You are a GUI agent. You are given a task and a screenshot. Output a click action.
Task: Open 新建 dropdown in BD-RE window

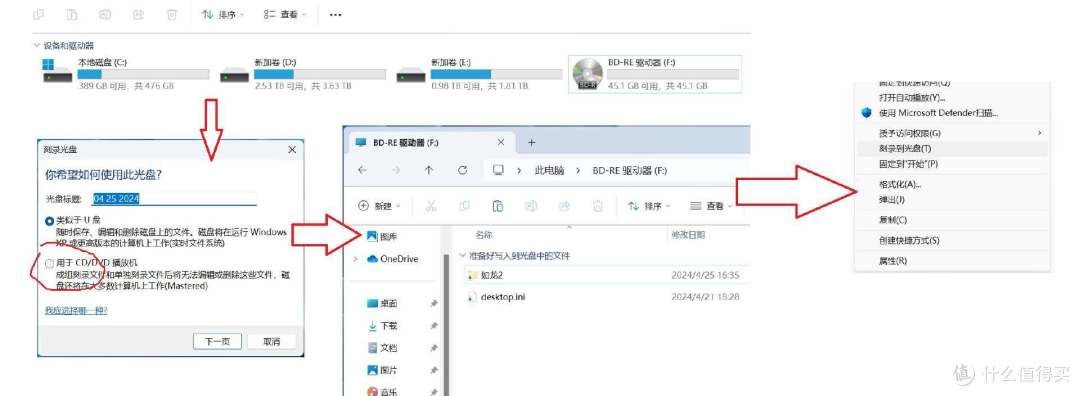(x=380, y=205)
